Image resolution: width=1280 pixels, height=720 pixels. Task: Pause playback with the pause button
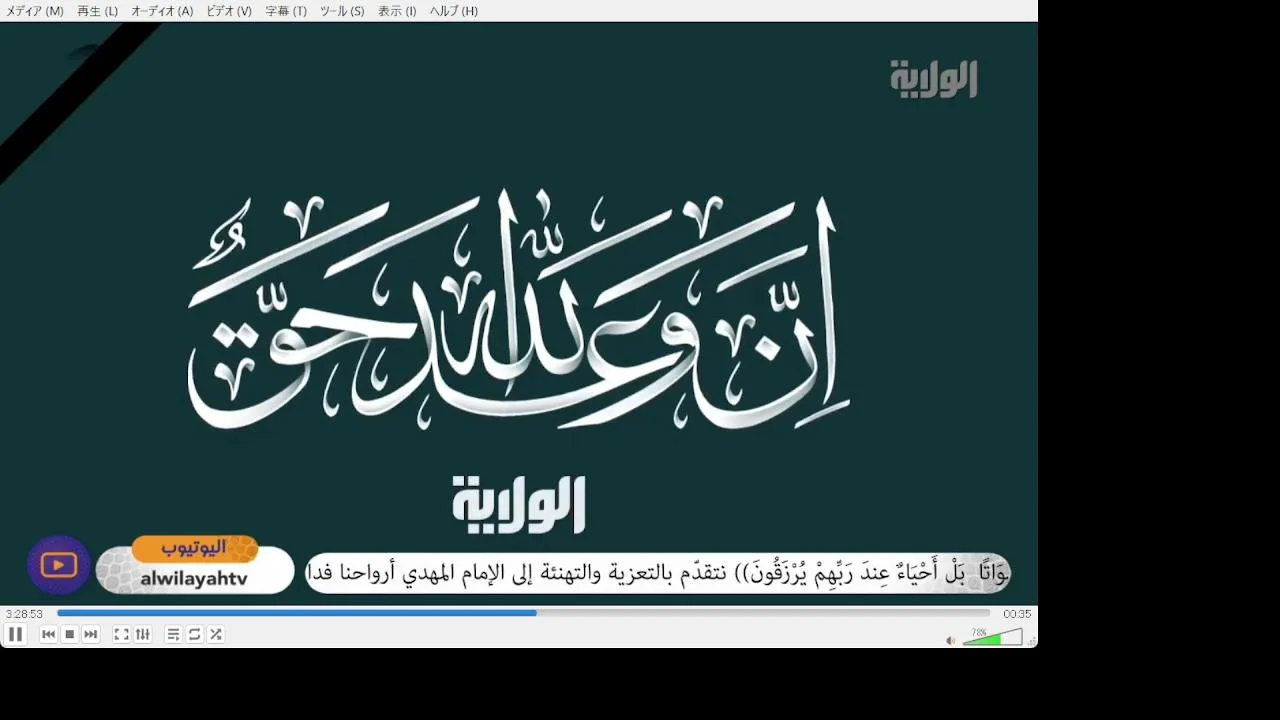pos(15,634)
